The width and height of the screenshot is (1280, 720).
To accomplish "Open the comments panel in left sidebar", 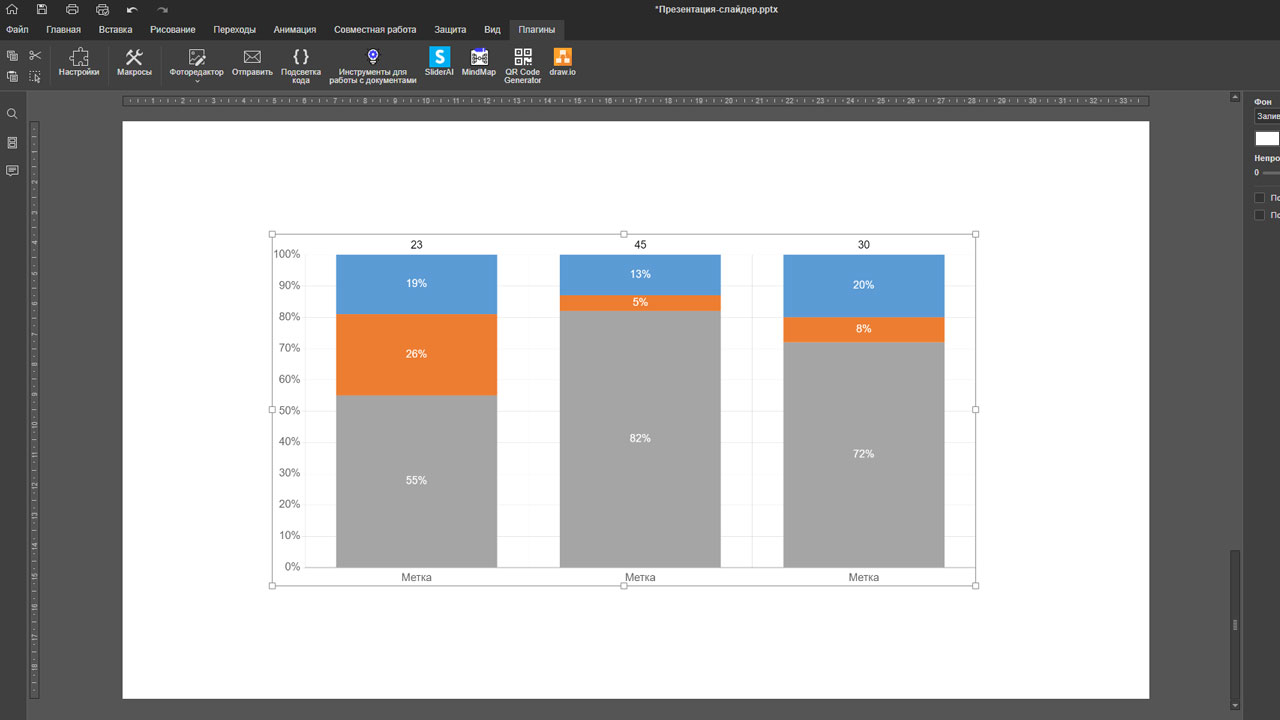I will coord(12,171).
